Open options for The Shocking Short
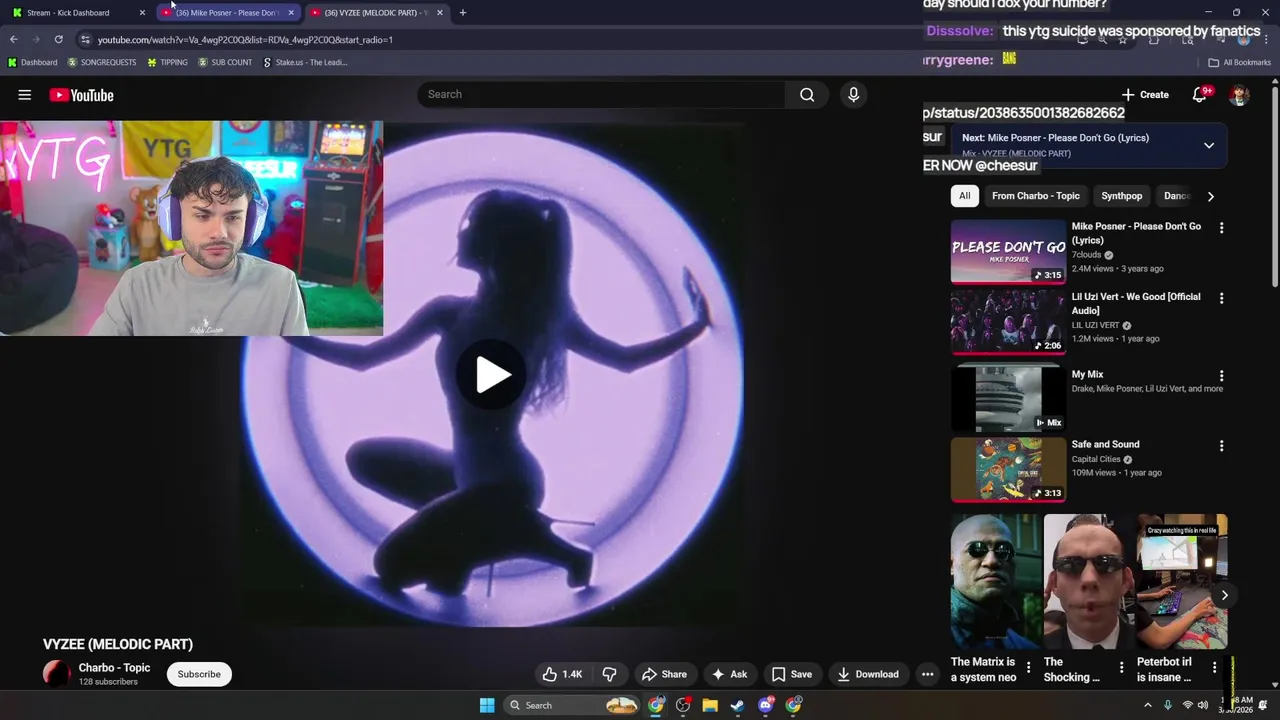The height and width of the screenshot is (720, 1280). tap(1121, 667)
